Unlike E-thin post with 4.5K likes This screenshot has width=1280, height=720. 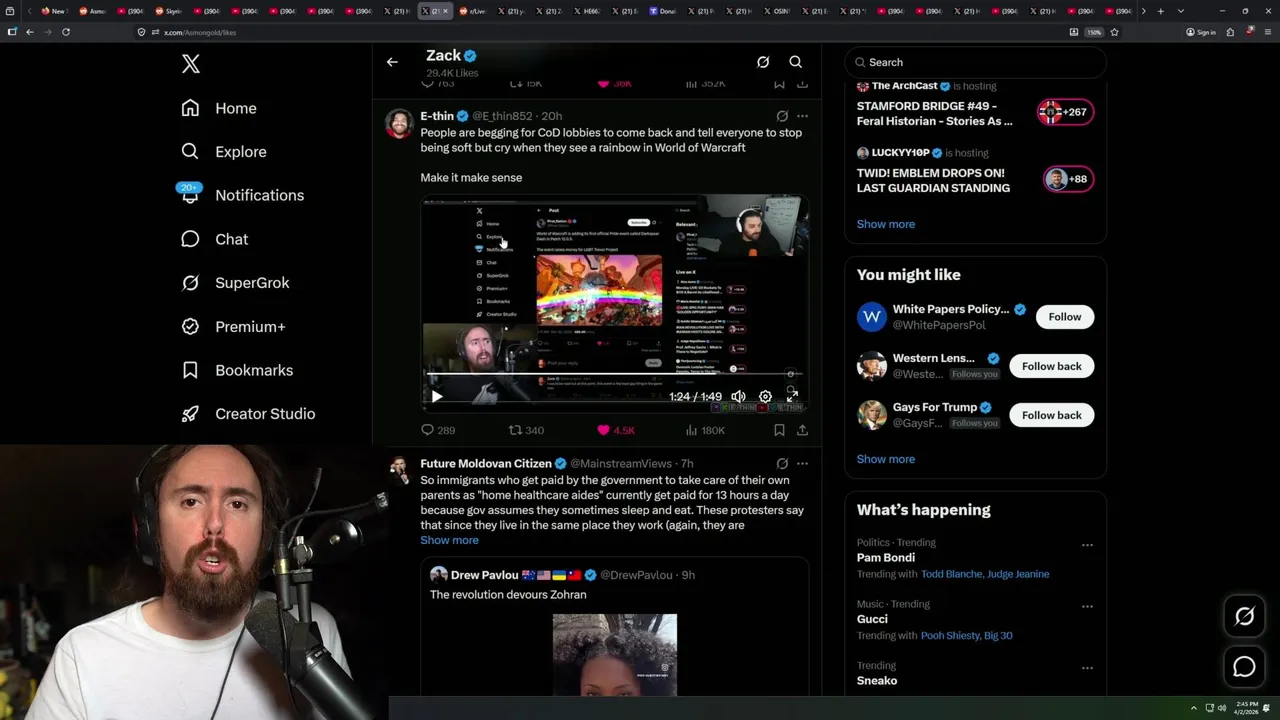coord(616,430)
